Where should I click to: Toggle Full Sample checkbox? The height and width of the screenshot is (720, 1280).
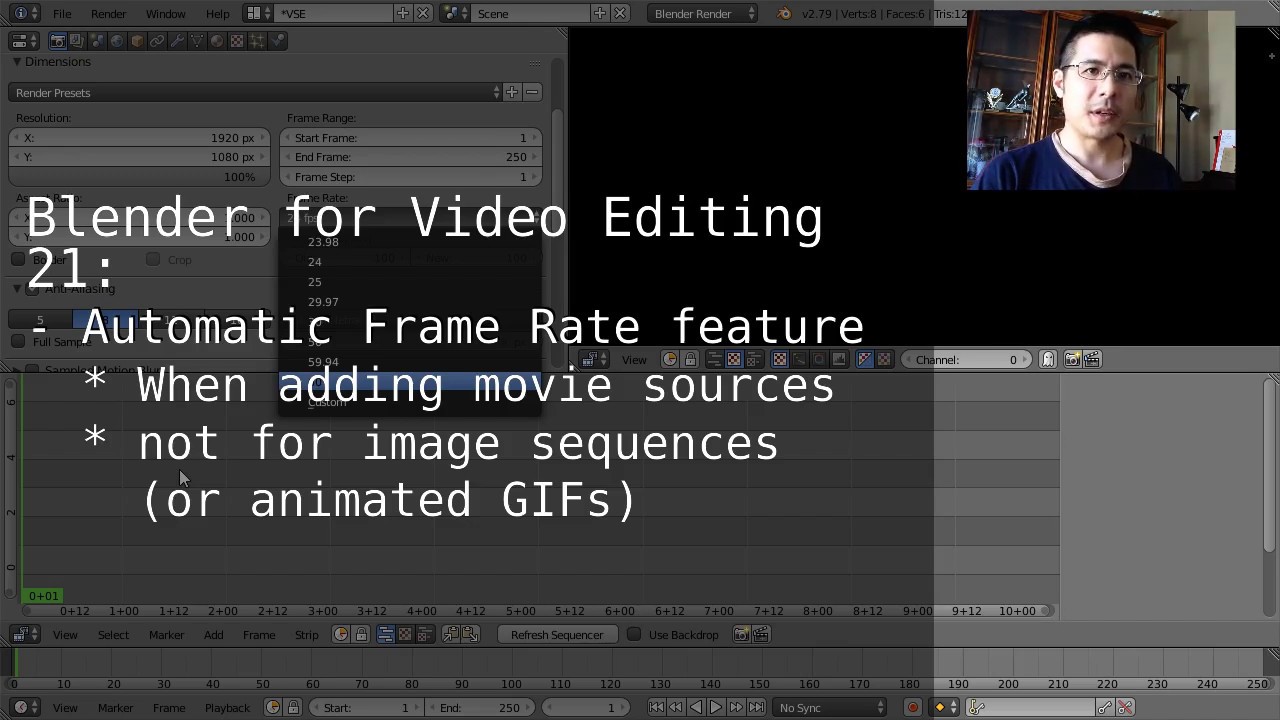click(18, 342)
